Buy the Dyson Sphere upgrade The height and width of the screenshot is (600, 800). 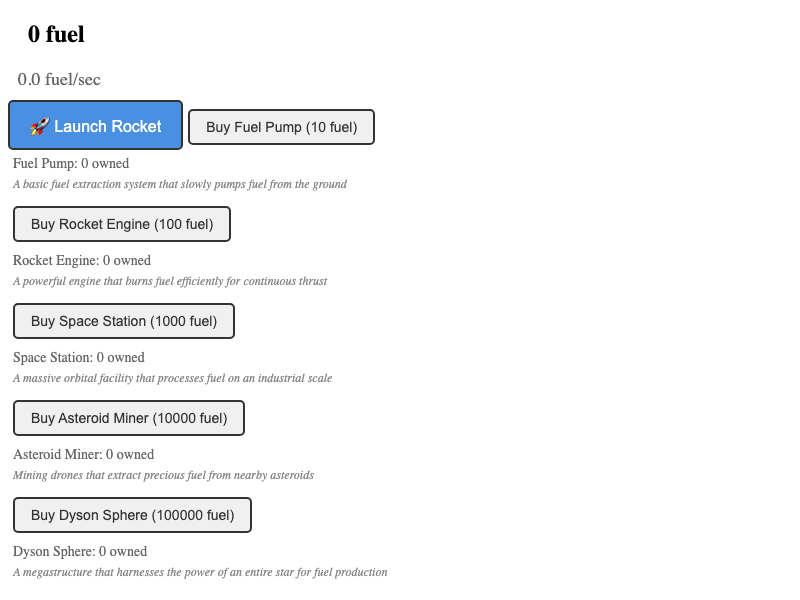click(132, 515)
